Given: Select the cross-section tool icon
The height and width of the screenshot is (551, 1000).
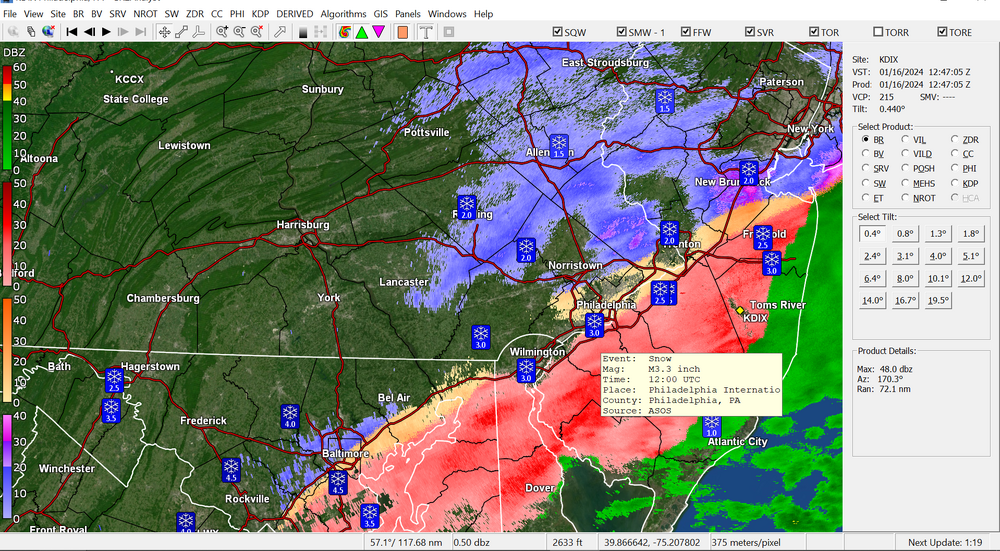Looking at the screenshot, I should (x=198, y=31).
